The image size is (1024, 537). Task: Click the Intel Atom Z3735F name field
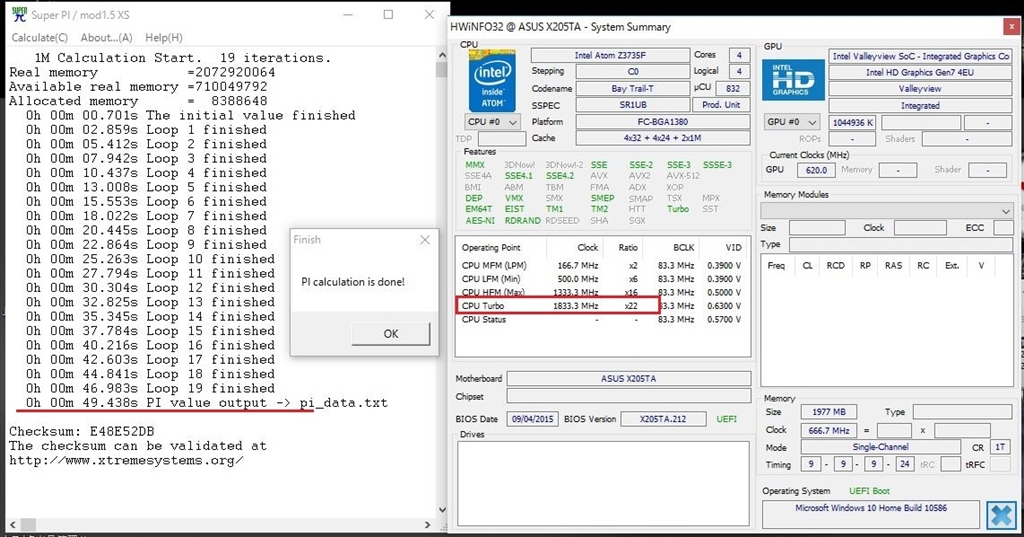click(608, 55)
